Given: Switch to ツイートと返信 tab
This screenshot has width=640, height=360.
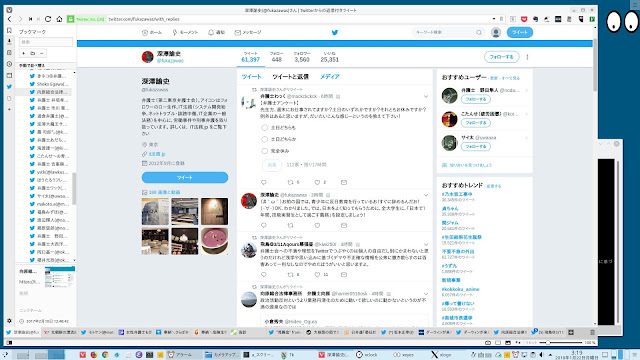Looking at the screenshot, I should click(x=290, y=77).
